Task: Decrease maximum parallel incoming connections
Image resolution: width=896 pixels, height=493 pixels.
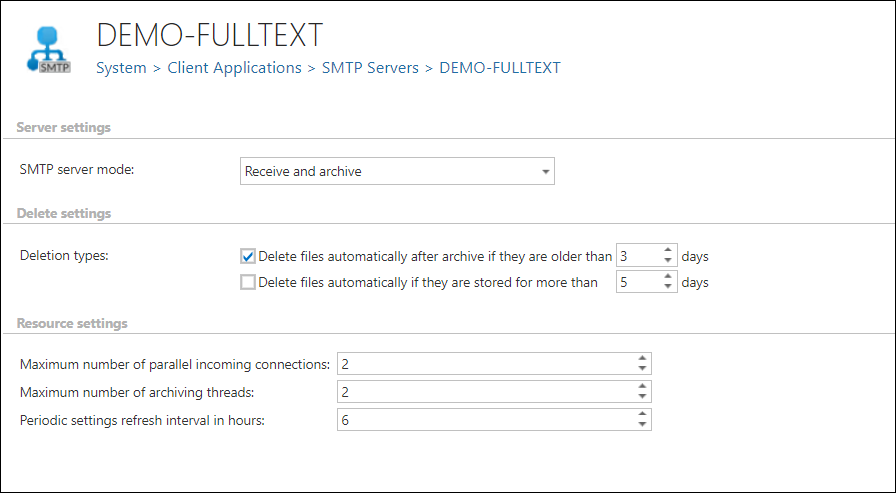Action: point(642,369)
